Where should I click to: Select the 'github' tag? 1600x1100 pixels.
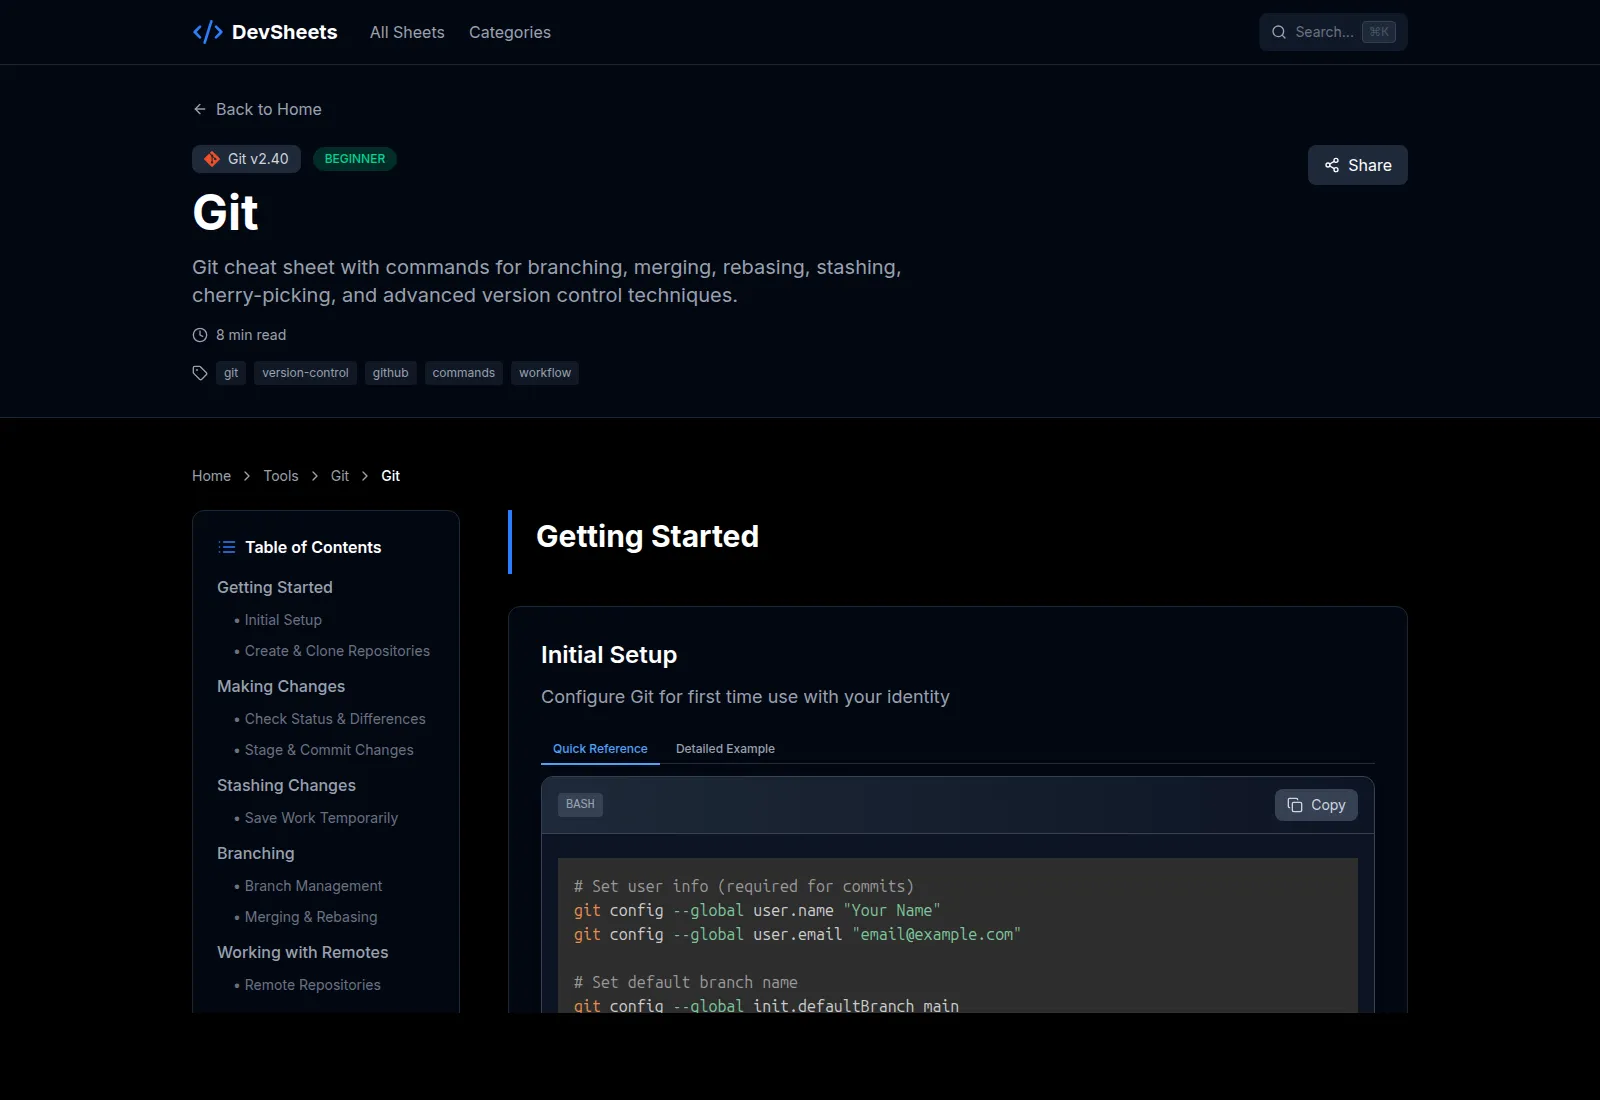[390, 373]
